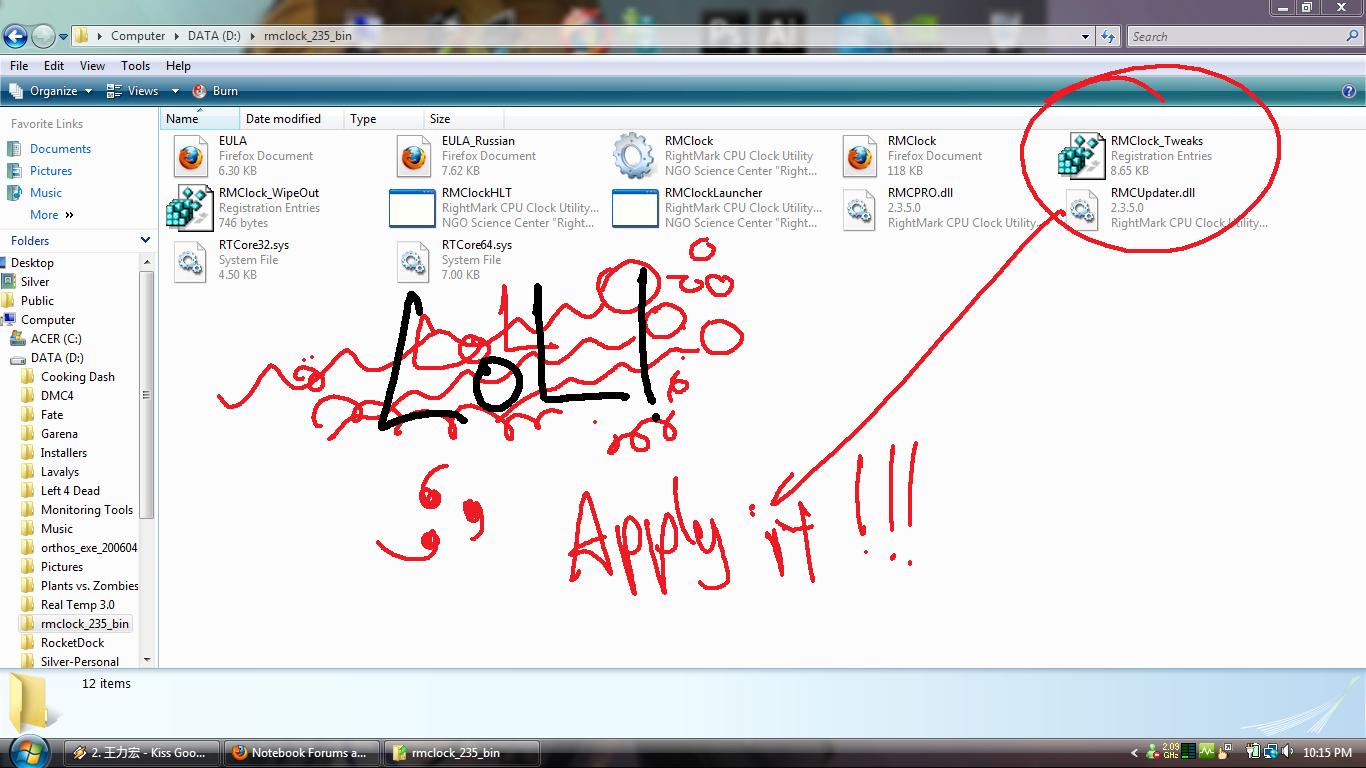This screenshot has width=1366, height=768.
Task: Select Desktop in folder tree
Action: tap(32, 263)
